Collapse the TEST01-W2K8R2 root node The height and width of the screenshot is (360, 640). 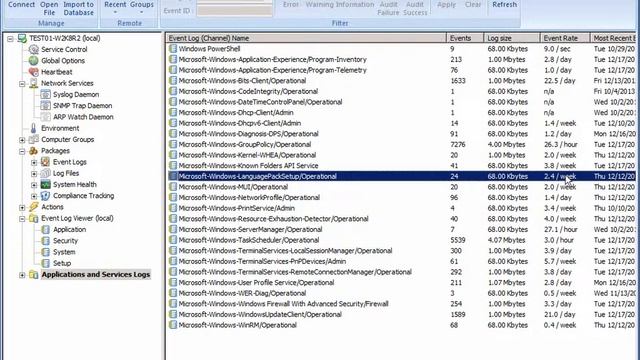pos(10,39)
